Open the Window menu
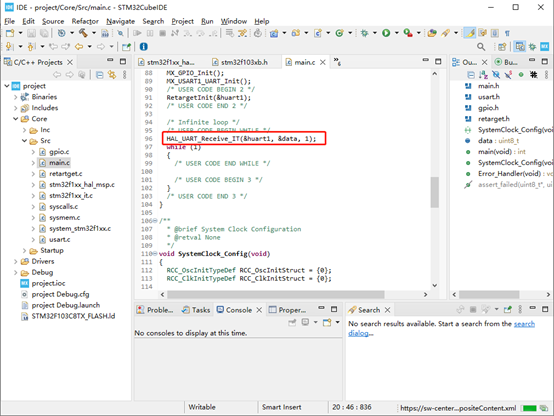The height and width of the screenshot is (416, 554). (234, 21)
